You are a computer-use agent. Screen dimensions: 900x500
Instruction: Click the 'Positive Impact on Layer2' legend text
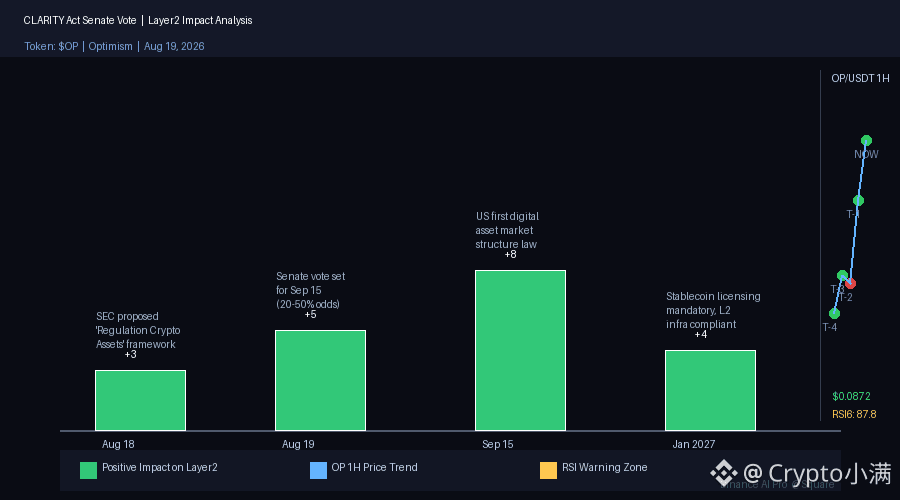coord(160,467)
